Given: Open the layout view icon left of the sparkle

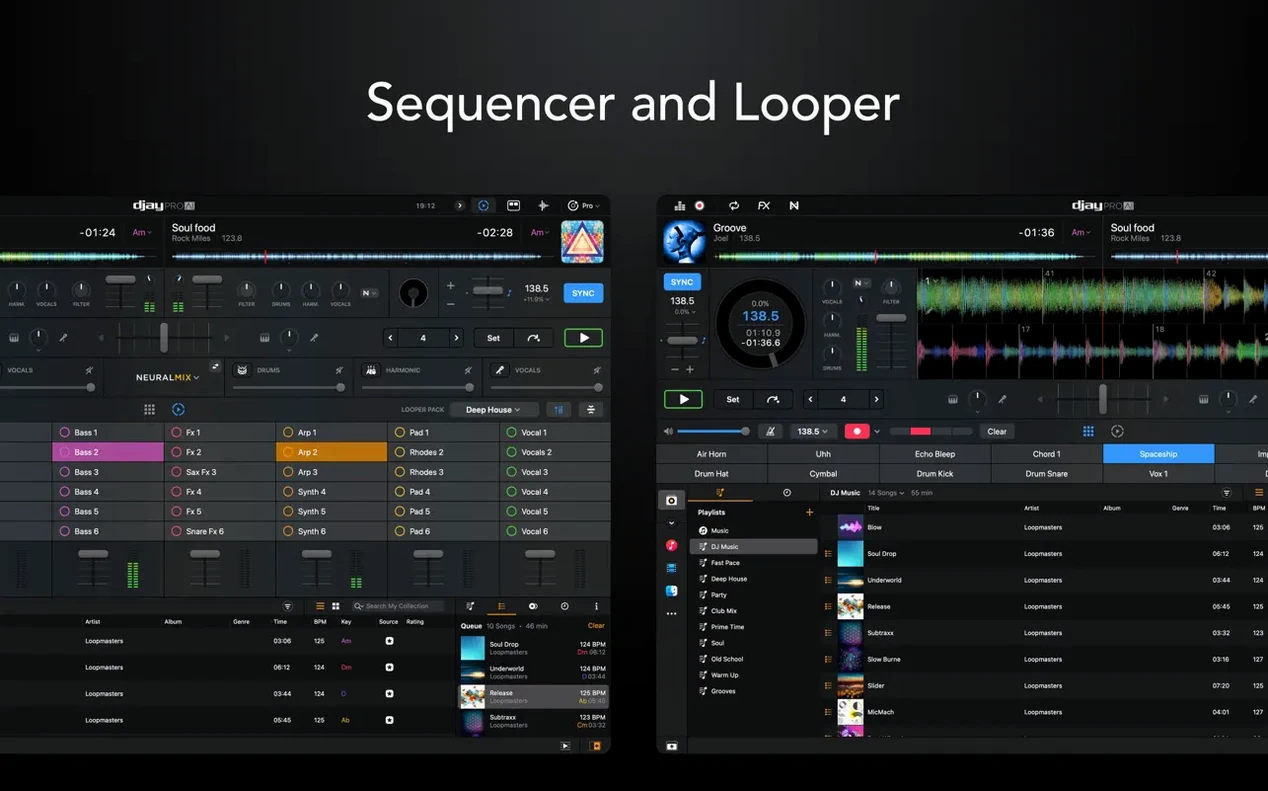Looking at the screenshot, I should click(x=513, y=205).
